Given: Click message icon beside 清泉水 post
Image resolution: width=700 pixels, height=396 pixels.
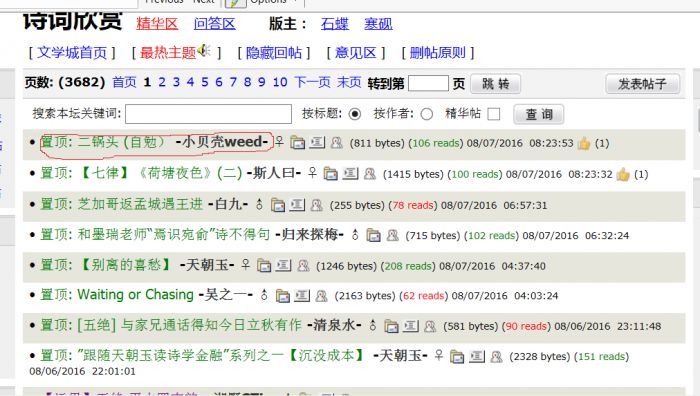Looking at the screenshot, I should click(411, 326).
